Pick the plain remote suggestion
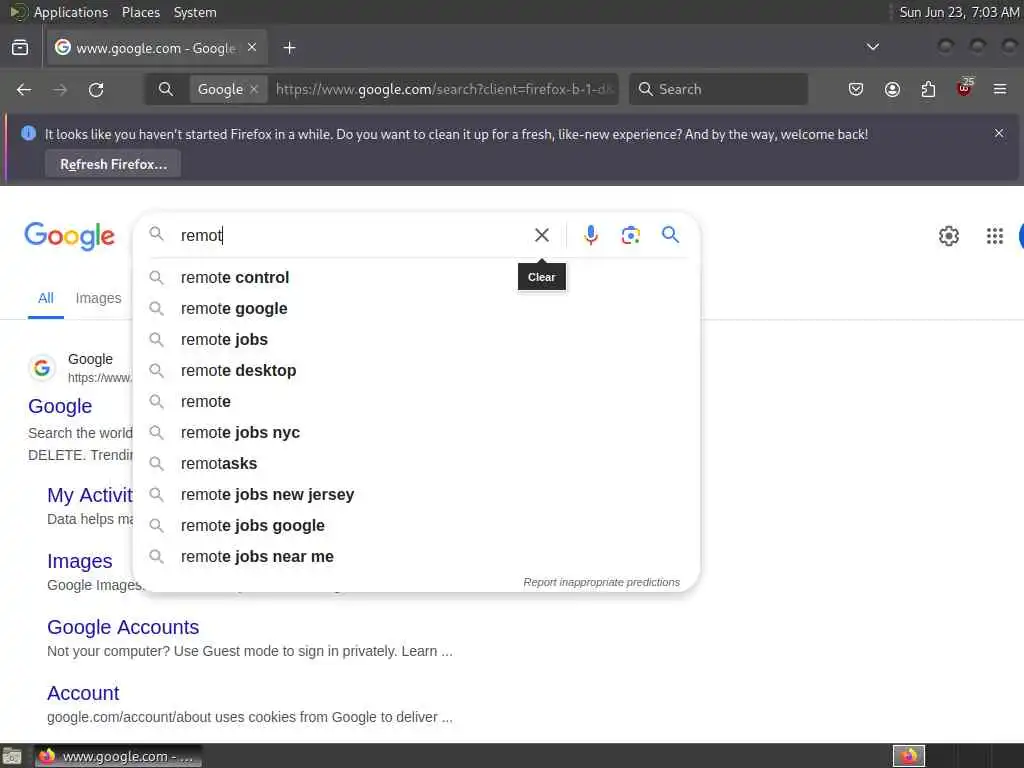The width and height of the screenshot is (1024, 768). click(x=417, y=402)
